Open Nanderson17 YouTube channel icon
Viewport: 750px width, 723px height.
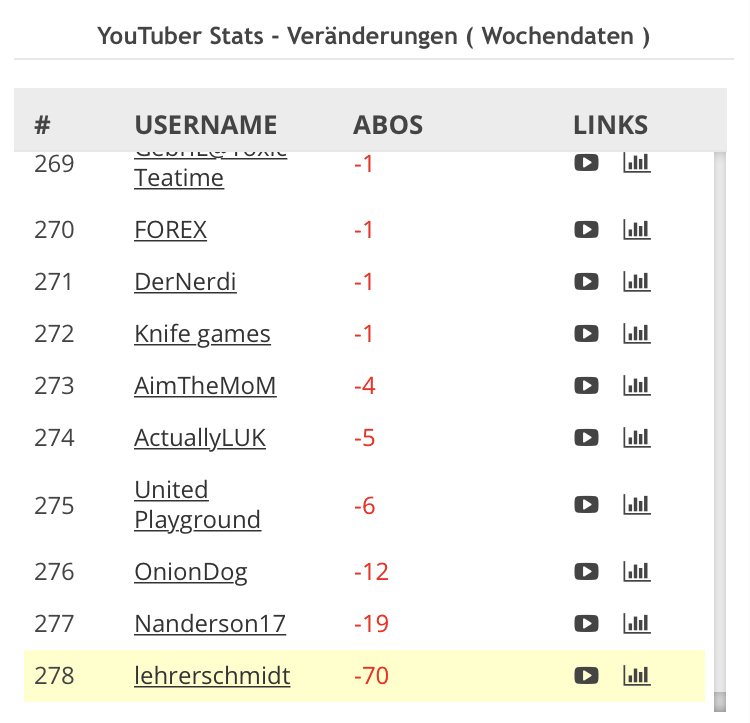tap(586, 624)
